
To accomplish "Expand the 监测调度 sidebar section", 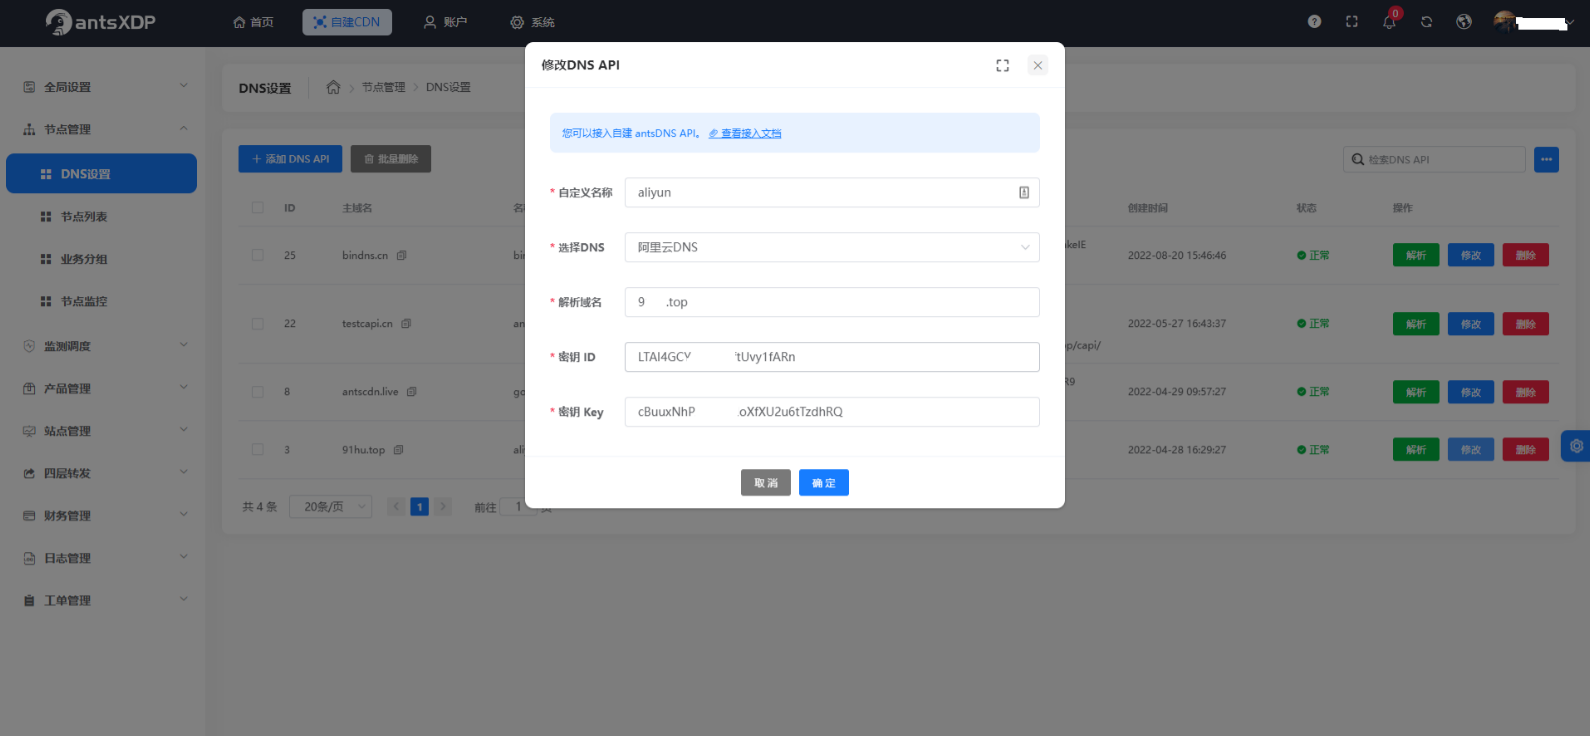I will pos(103,346).
